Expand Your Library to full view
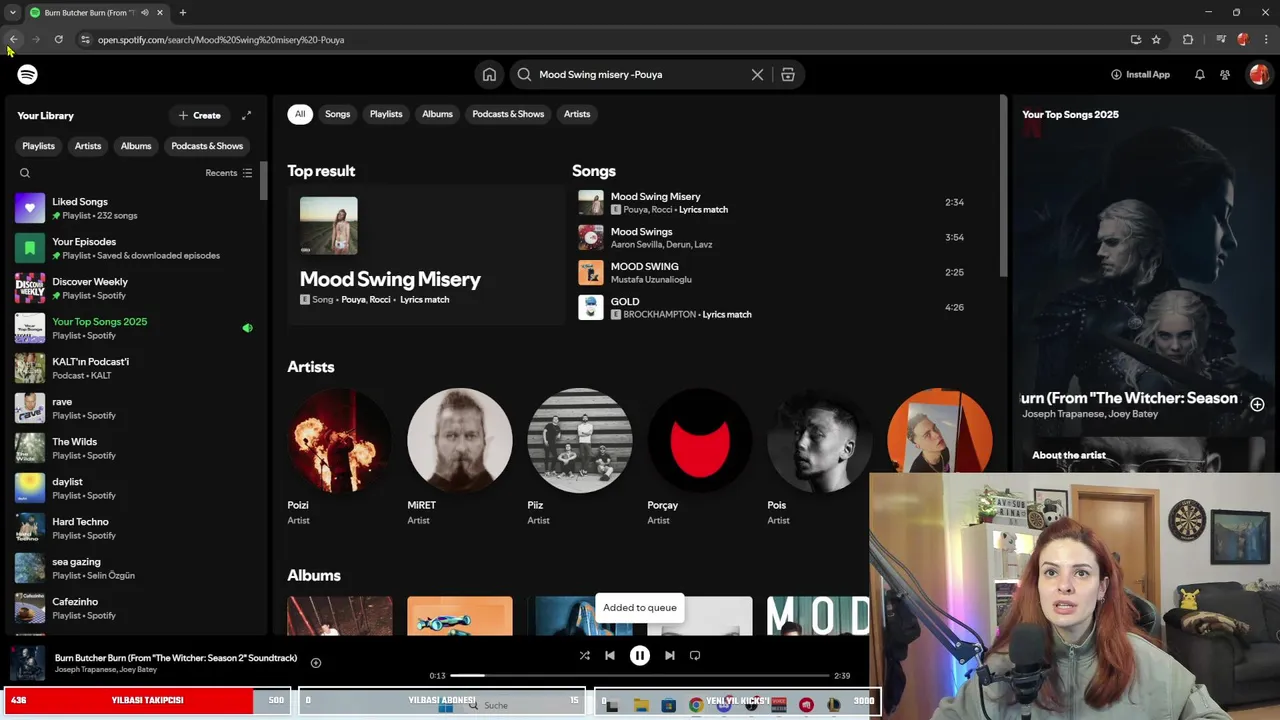Image resolution: width=1280 pixels, height=720 pixels. (246, 115)
